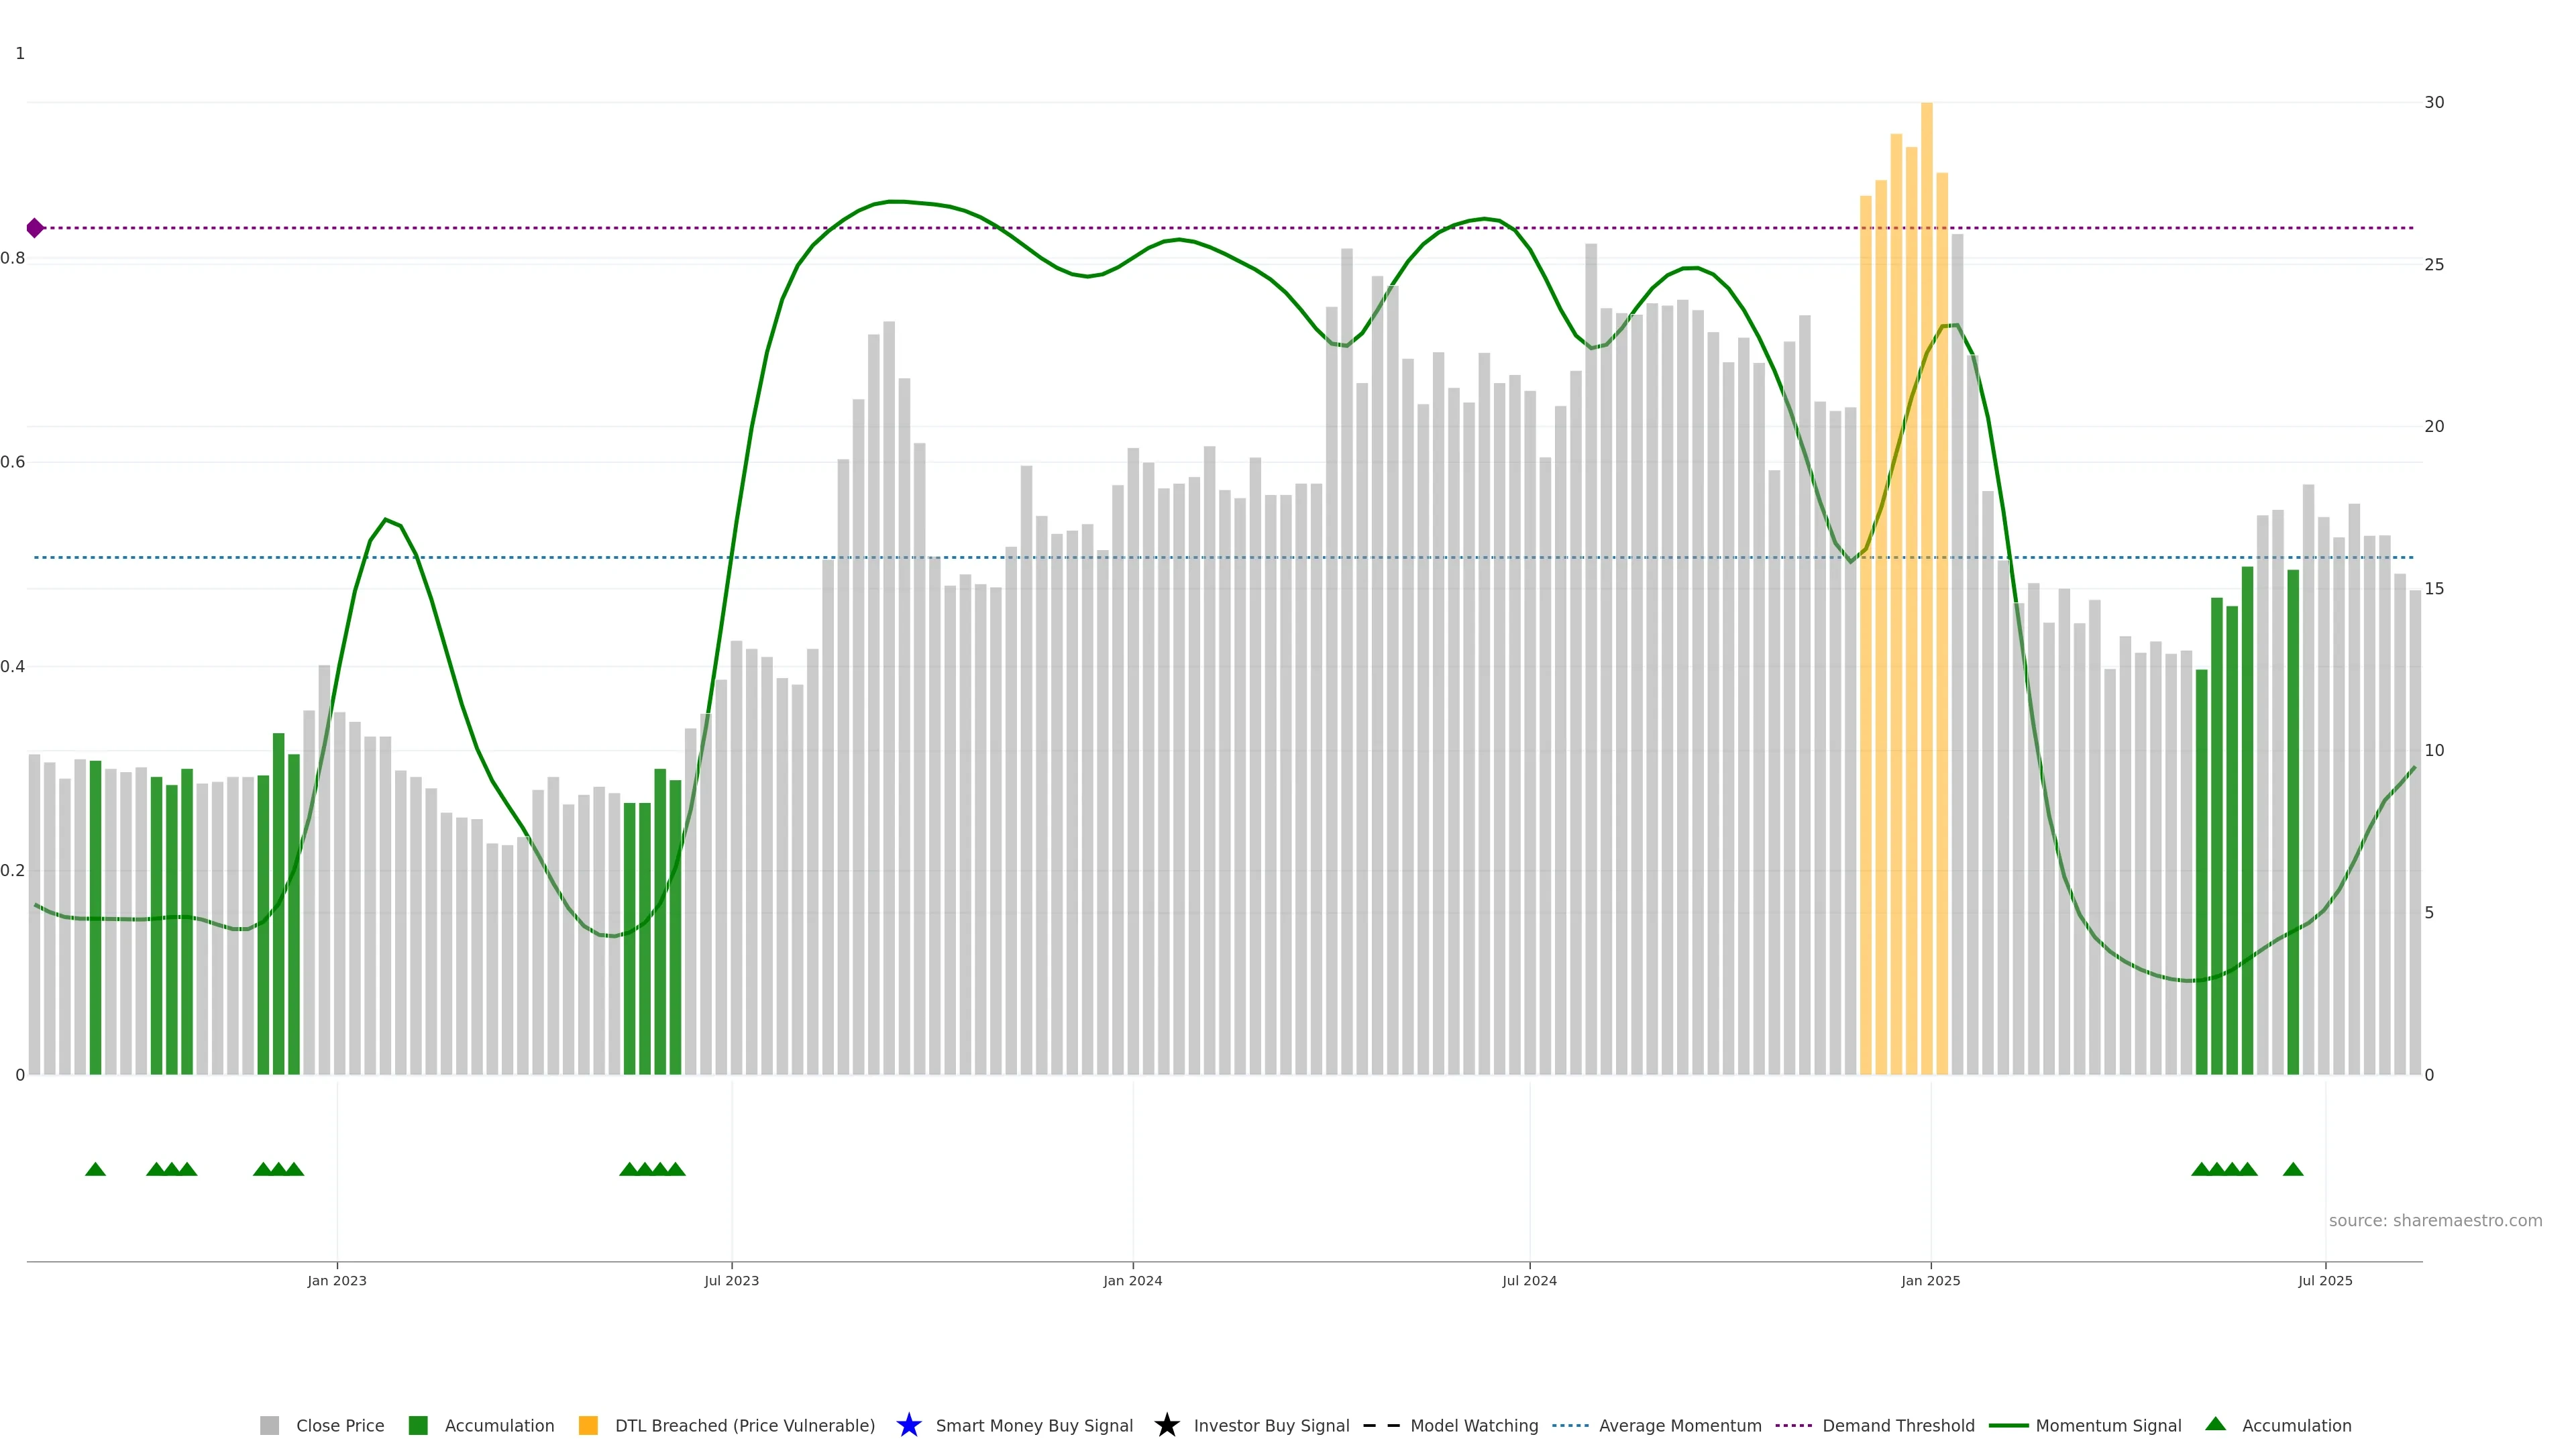Click the Jan 2024 axis label
Image resolution: width=2576 pixels, height=1449 pixels.
(1132, 1280)
